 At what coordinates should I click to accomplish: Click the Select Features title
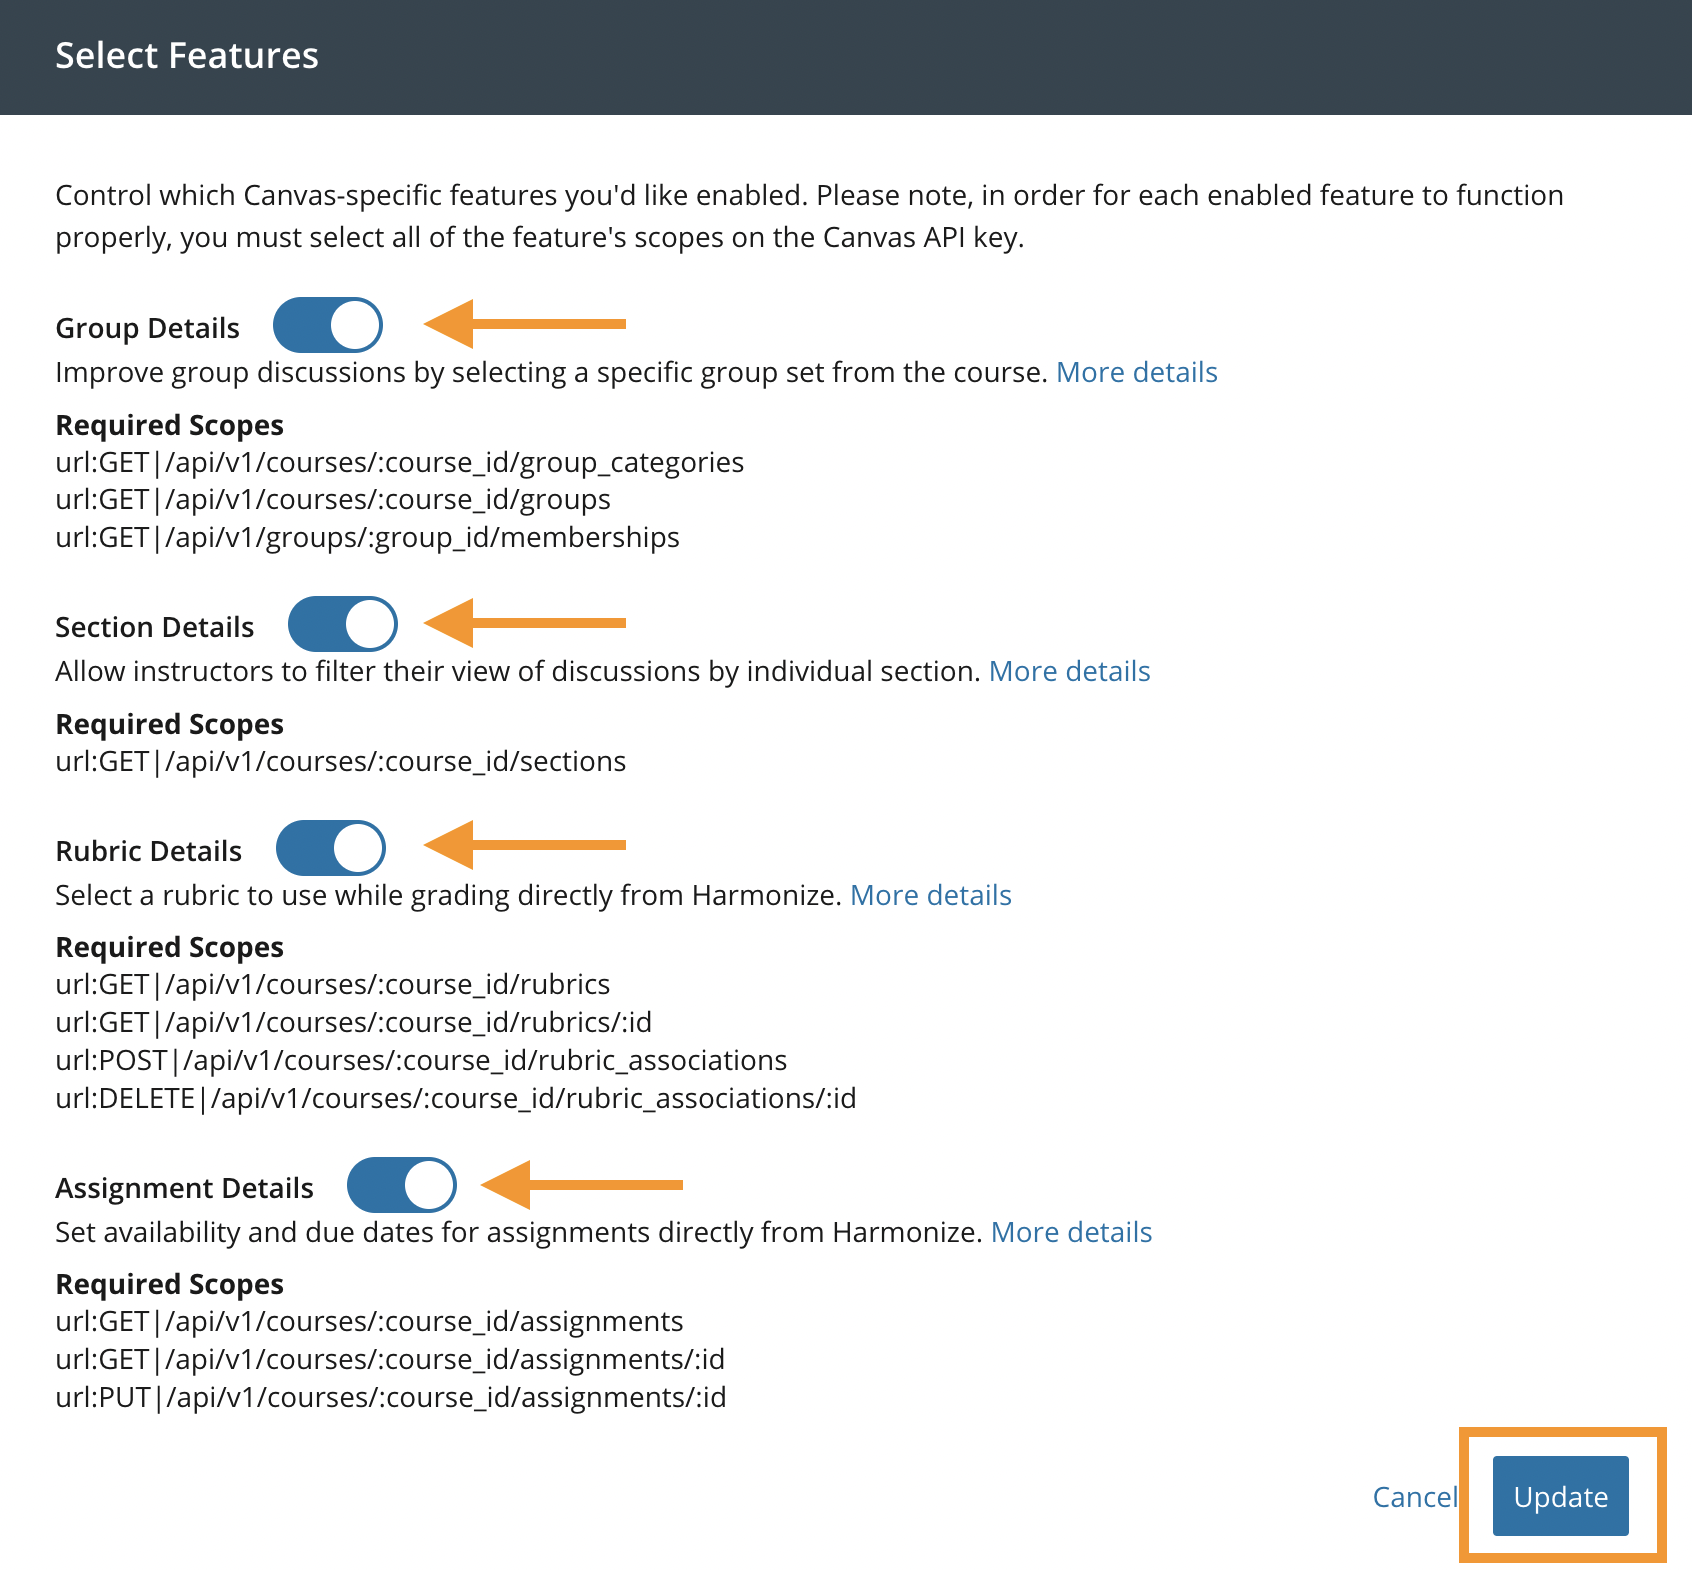pyautogui.click(x=187, y=55)
